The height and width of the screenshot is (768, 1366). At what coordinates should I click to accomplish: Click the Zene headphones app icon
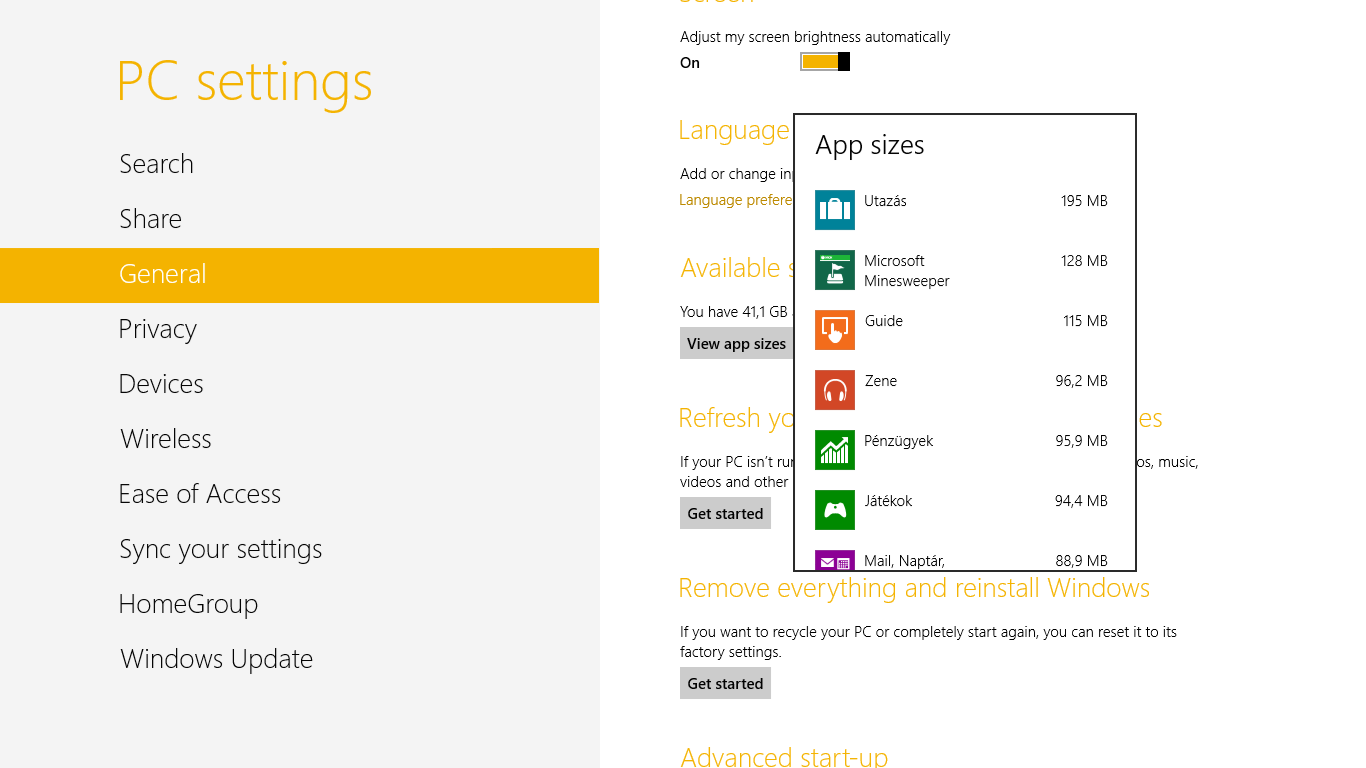834,390
